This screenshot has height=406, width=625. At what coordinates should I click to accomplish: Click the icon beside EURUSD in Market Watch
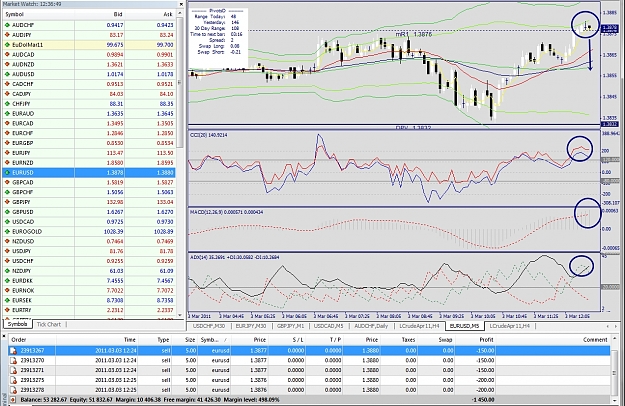tap(7, 173)
